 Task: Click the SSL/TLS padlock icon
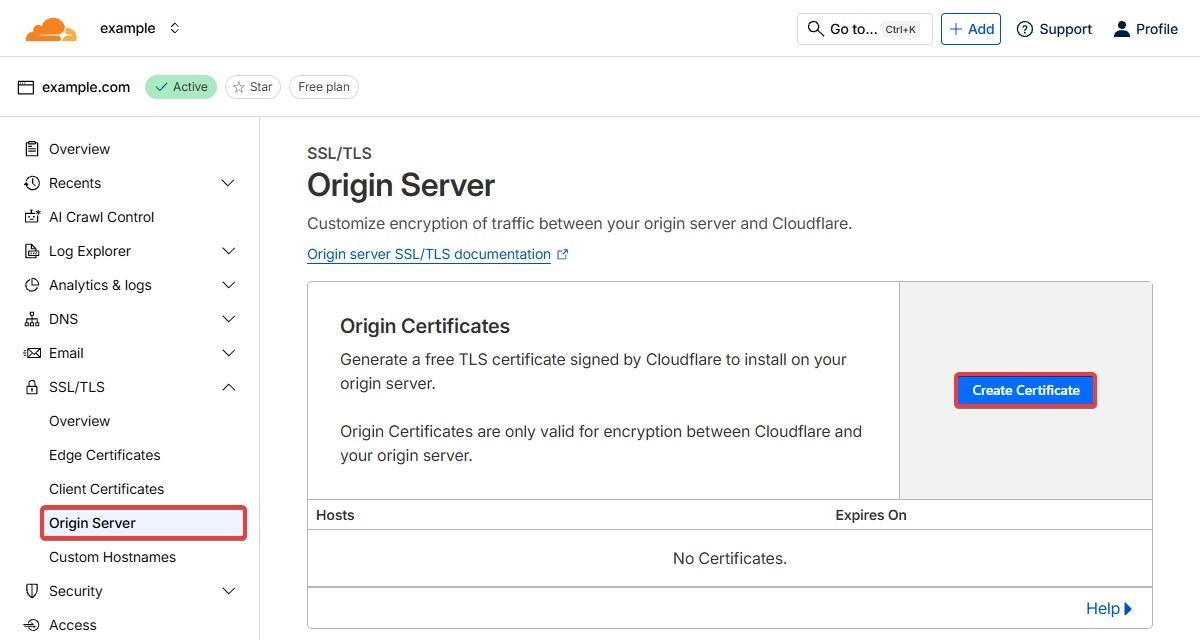pyautogui.click(x=32, y=387)
